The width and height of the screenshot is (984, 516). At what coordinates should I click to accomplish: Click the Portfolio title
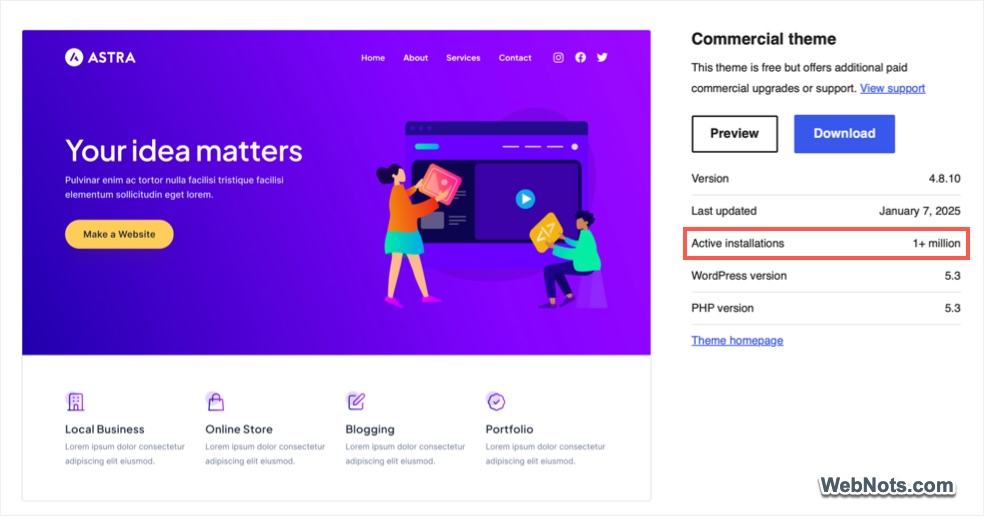[510, 429]
